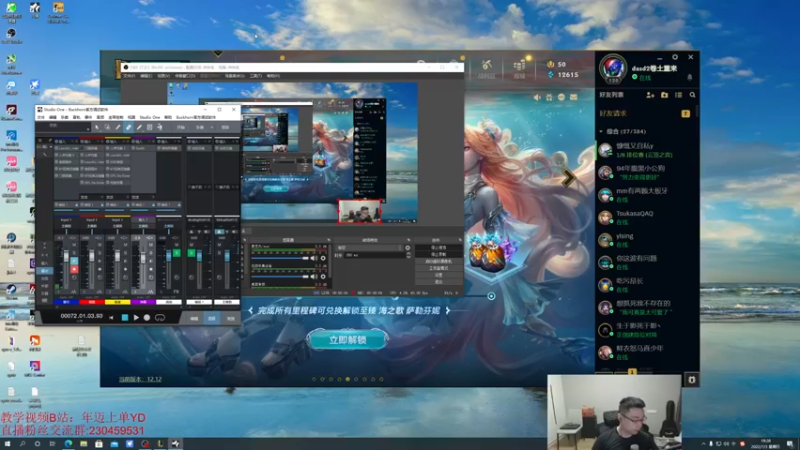Click the Studio One tab left of the highlighted mixer tab
Screen dimensions: 800x450
pos(194,318)
